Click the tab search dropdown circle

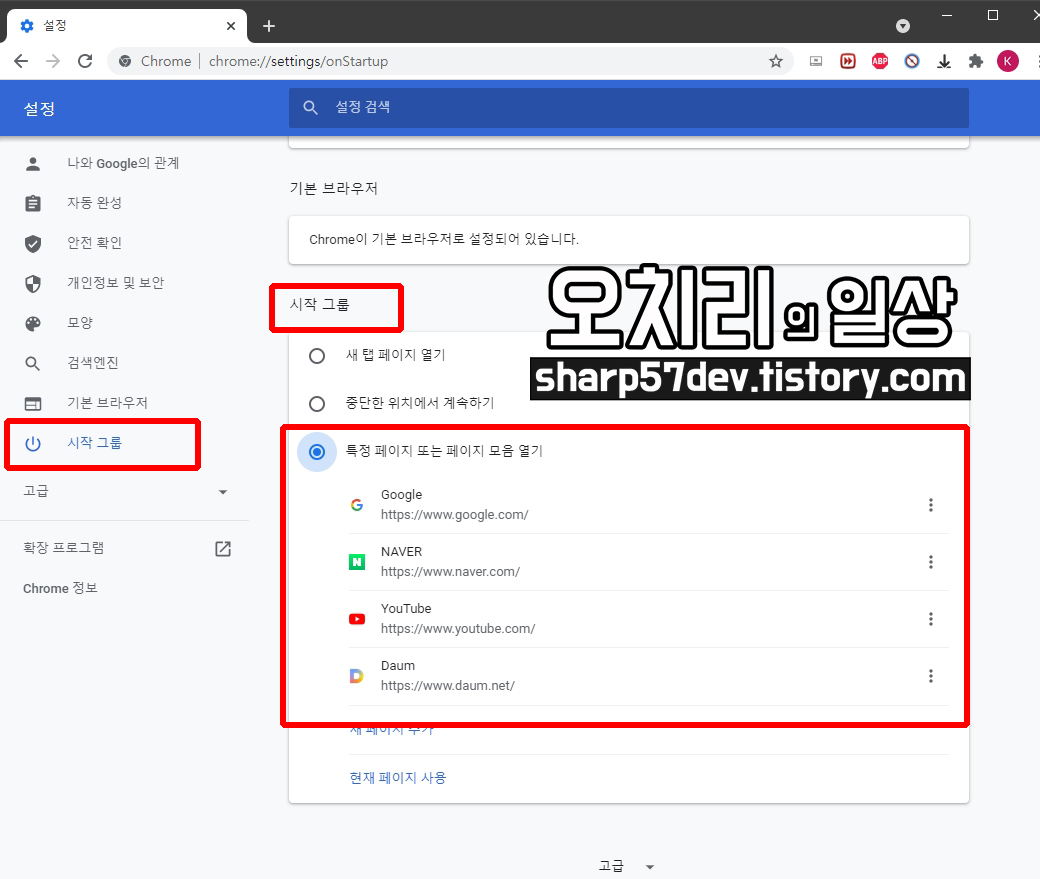(x=903, y=26)
